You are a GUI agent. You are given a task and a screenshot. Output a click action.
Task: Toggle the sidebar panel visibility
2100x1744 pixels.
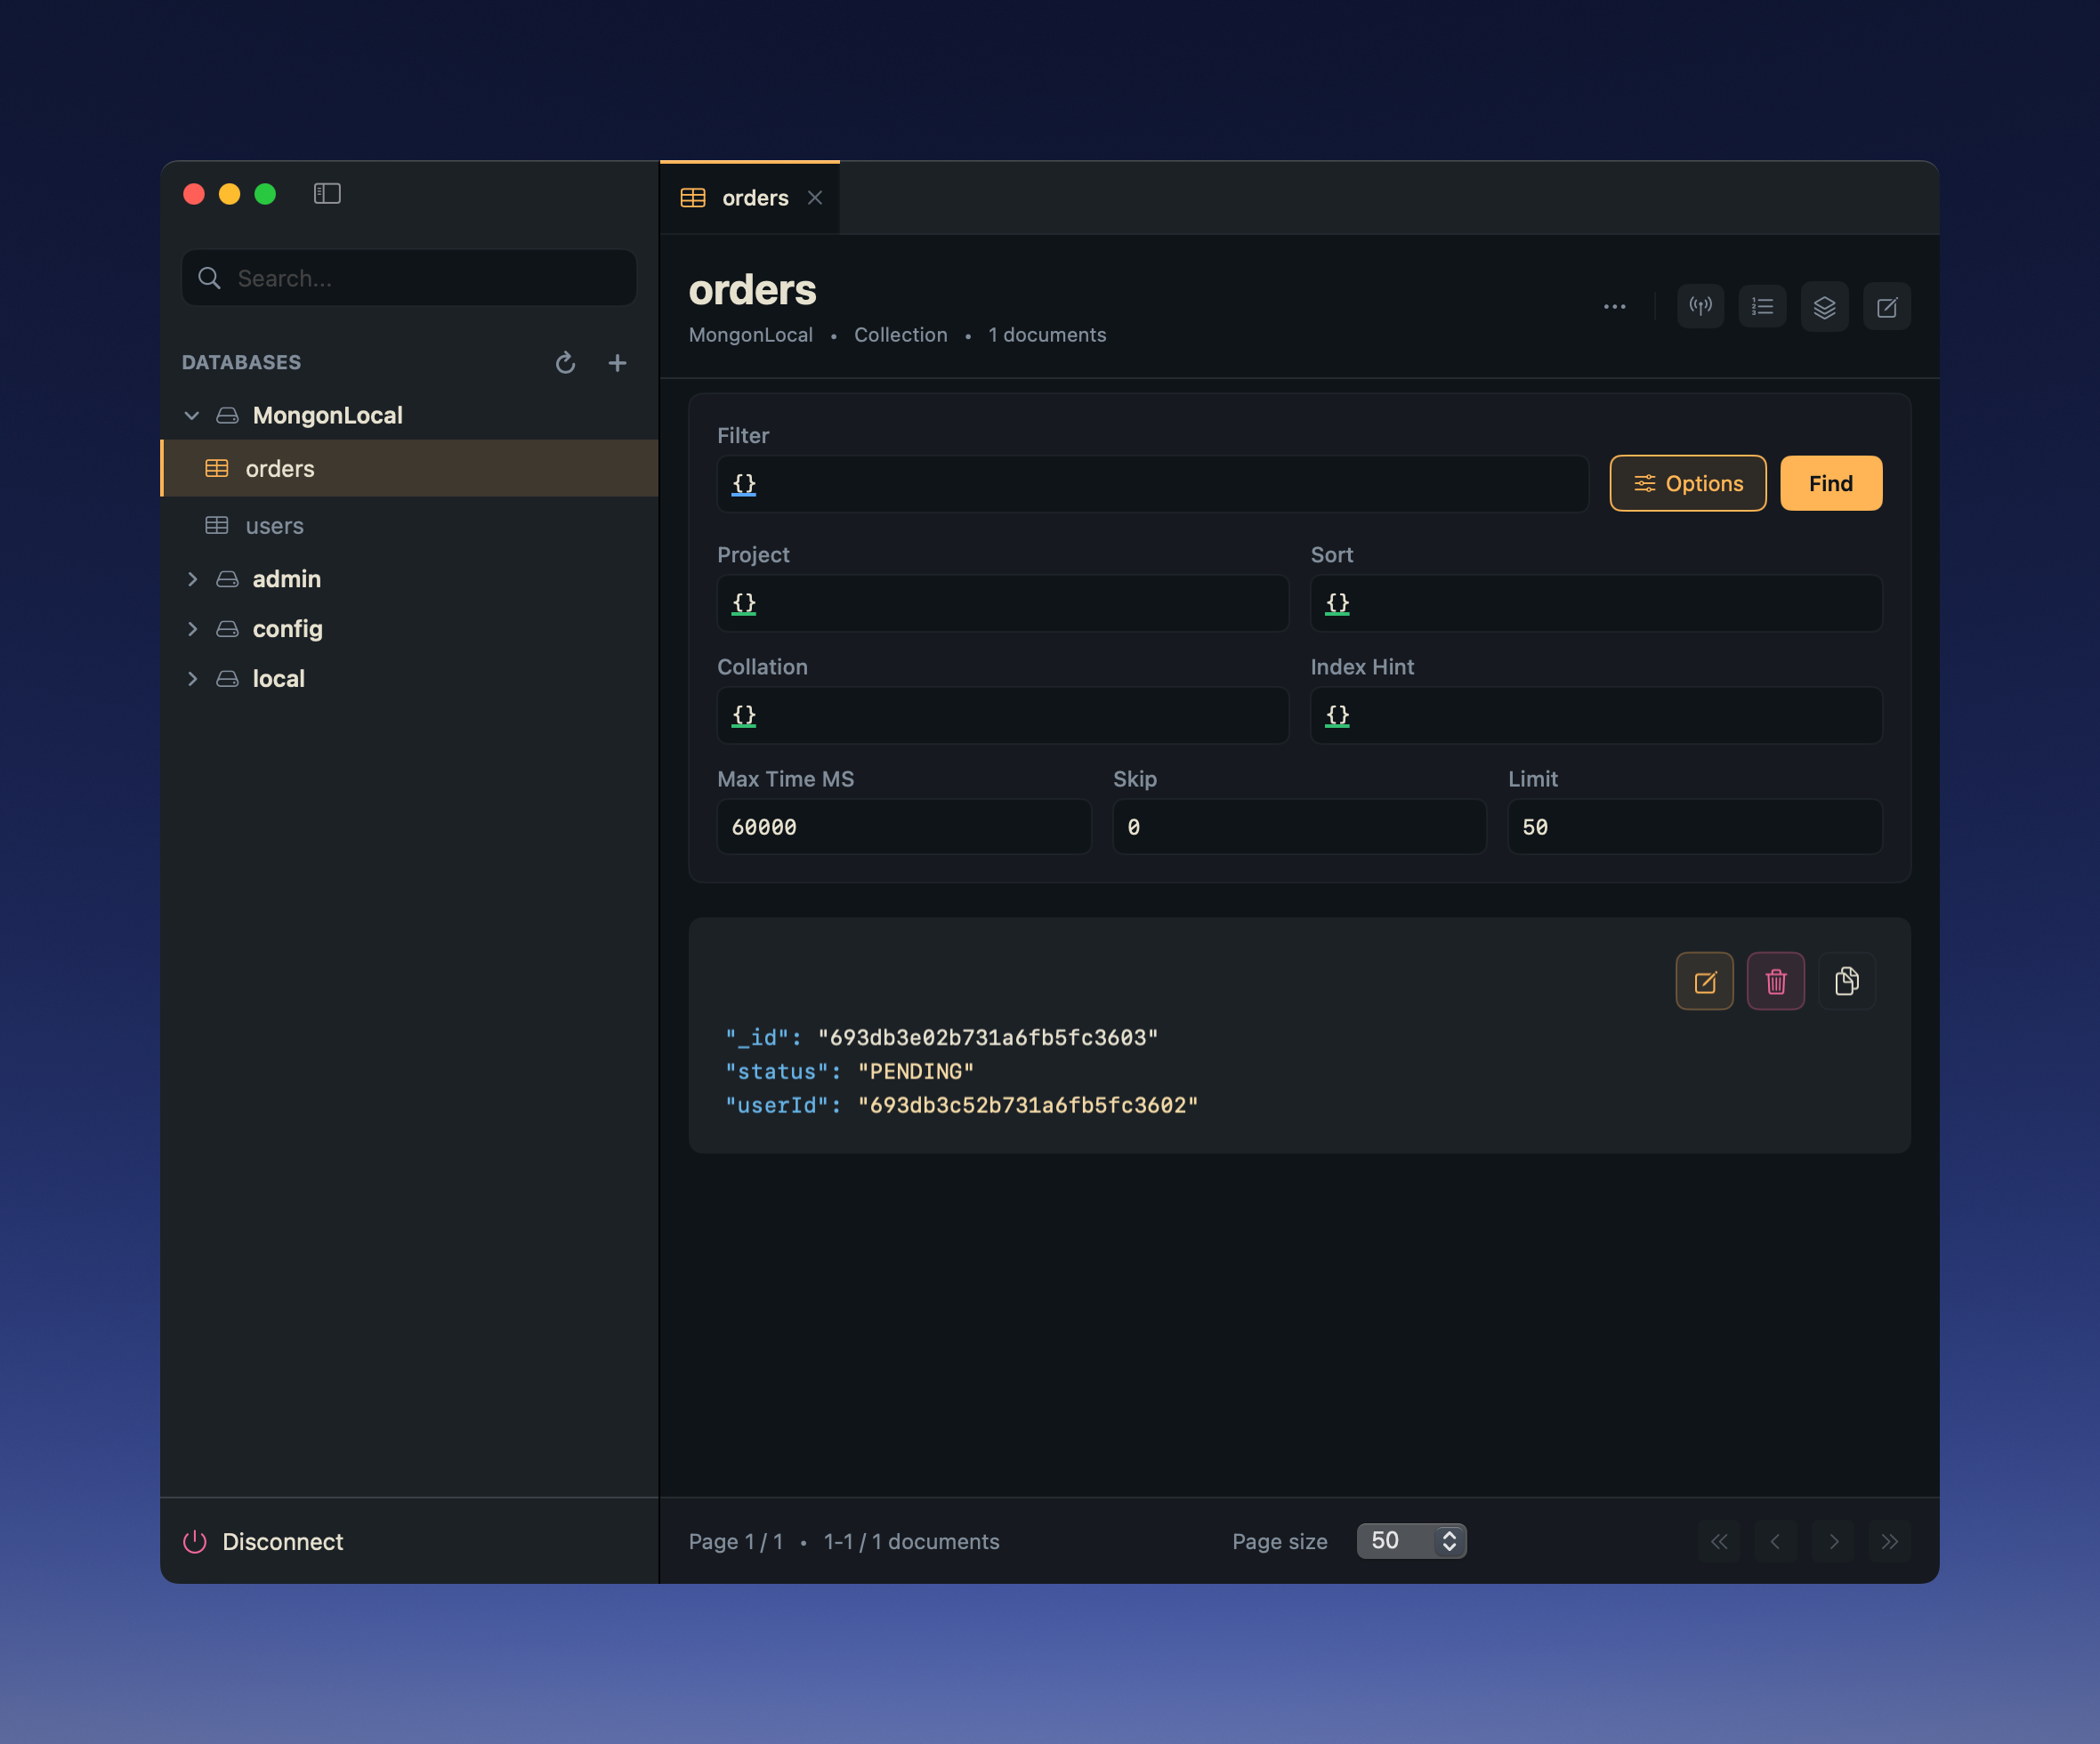[x=327, y=194]
